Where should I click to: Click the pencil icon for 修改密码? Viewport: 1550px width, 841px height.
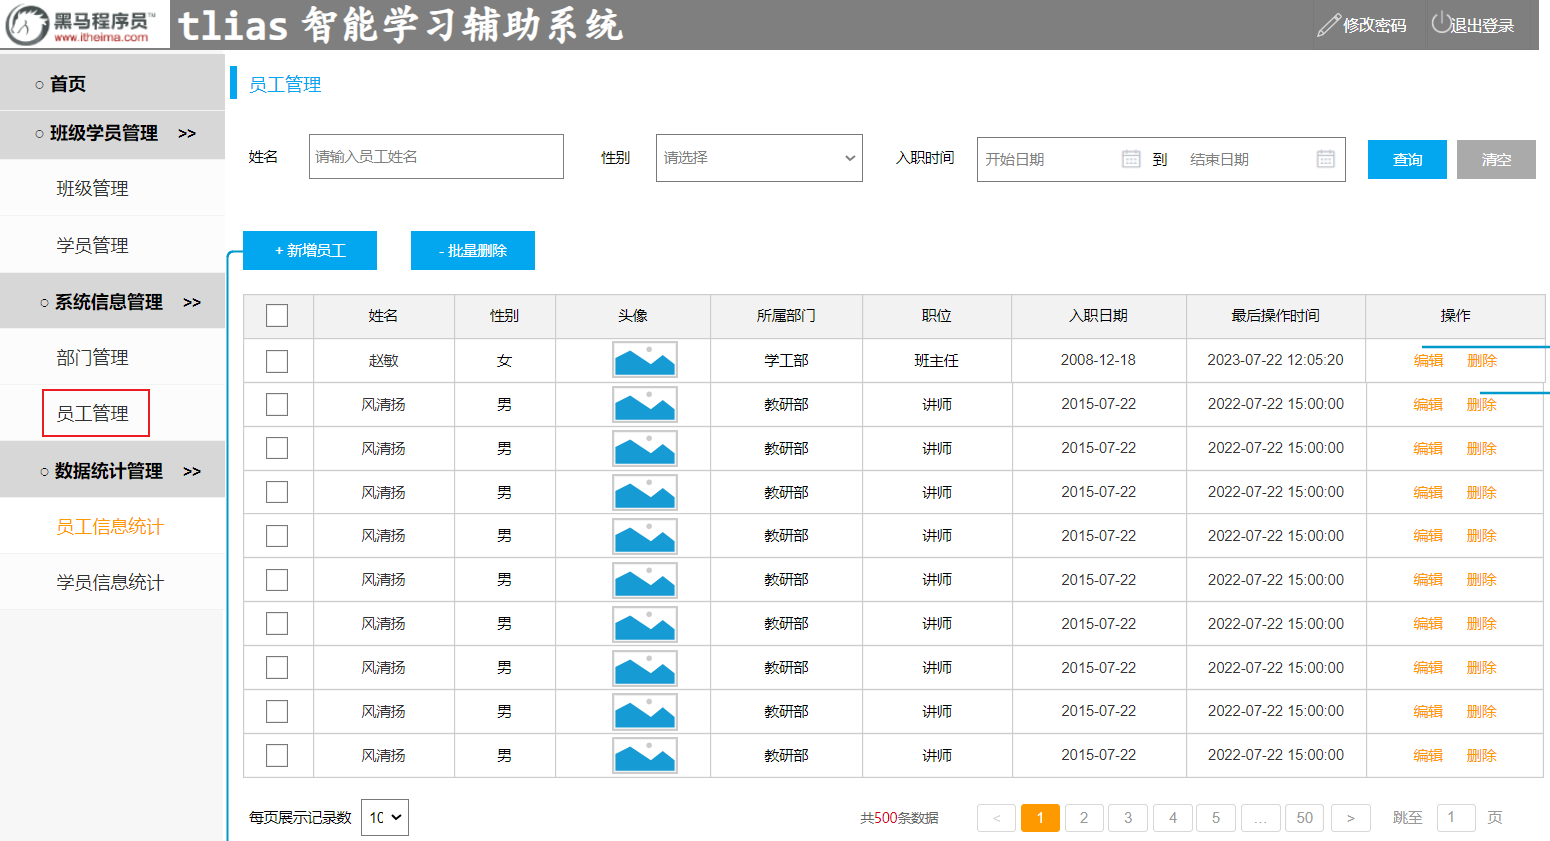tap(1328, 25)
